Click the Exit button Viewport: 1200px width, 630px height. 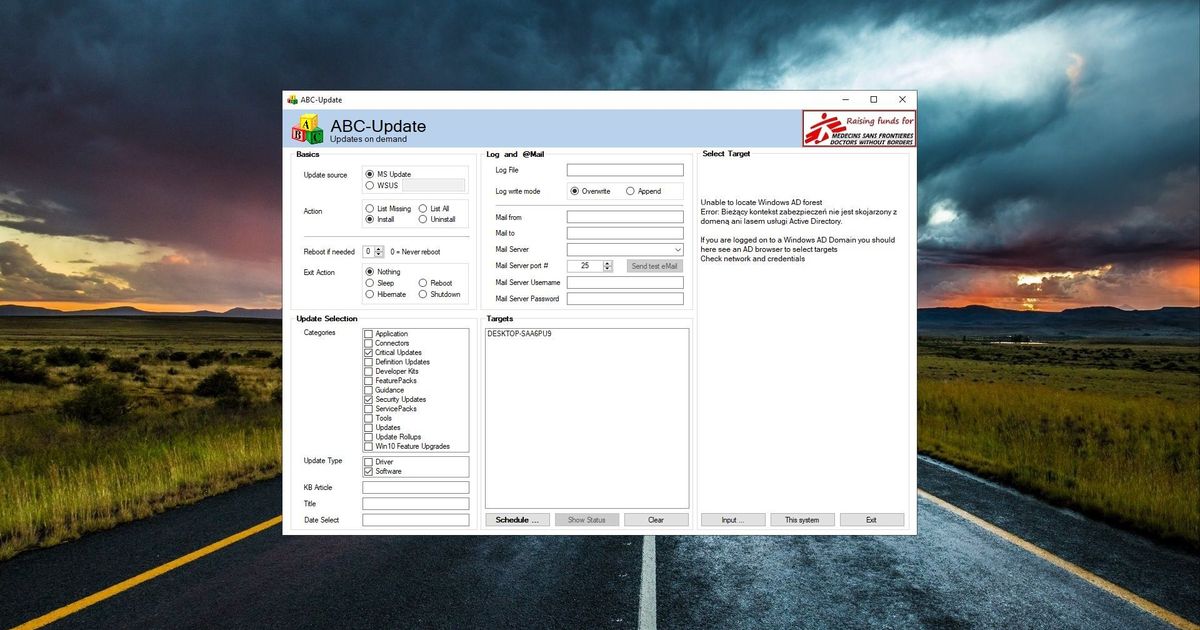871,520
